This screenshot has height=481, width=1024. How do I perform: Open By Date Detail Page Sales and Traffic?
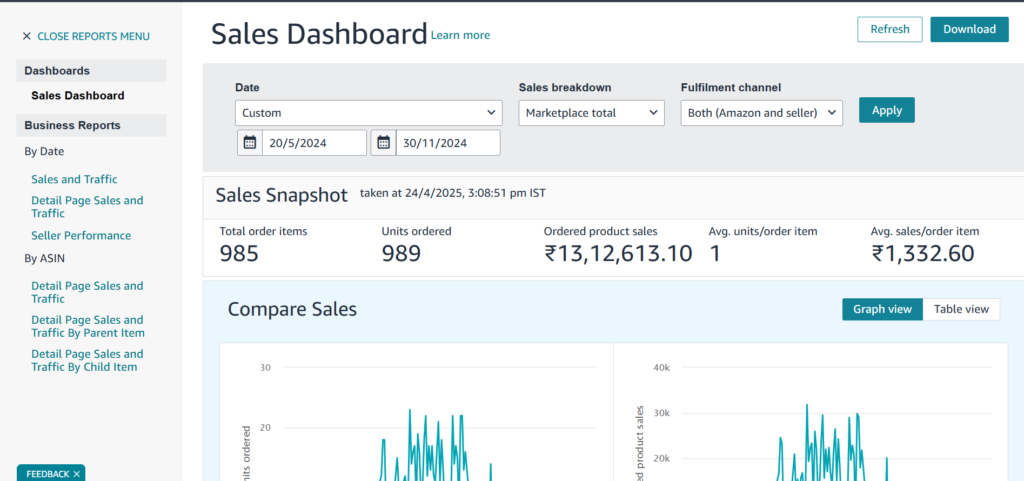coord(87,207)
